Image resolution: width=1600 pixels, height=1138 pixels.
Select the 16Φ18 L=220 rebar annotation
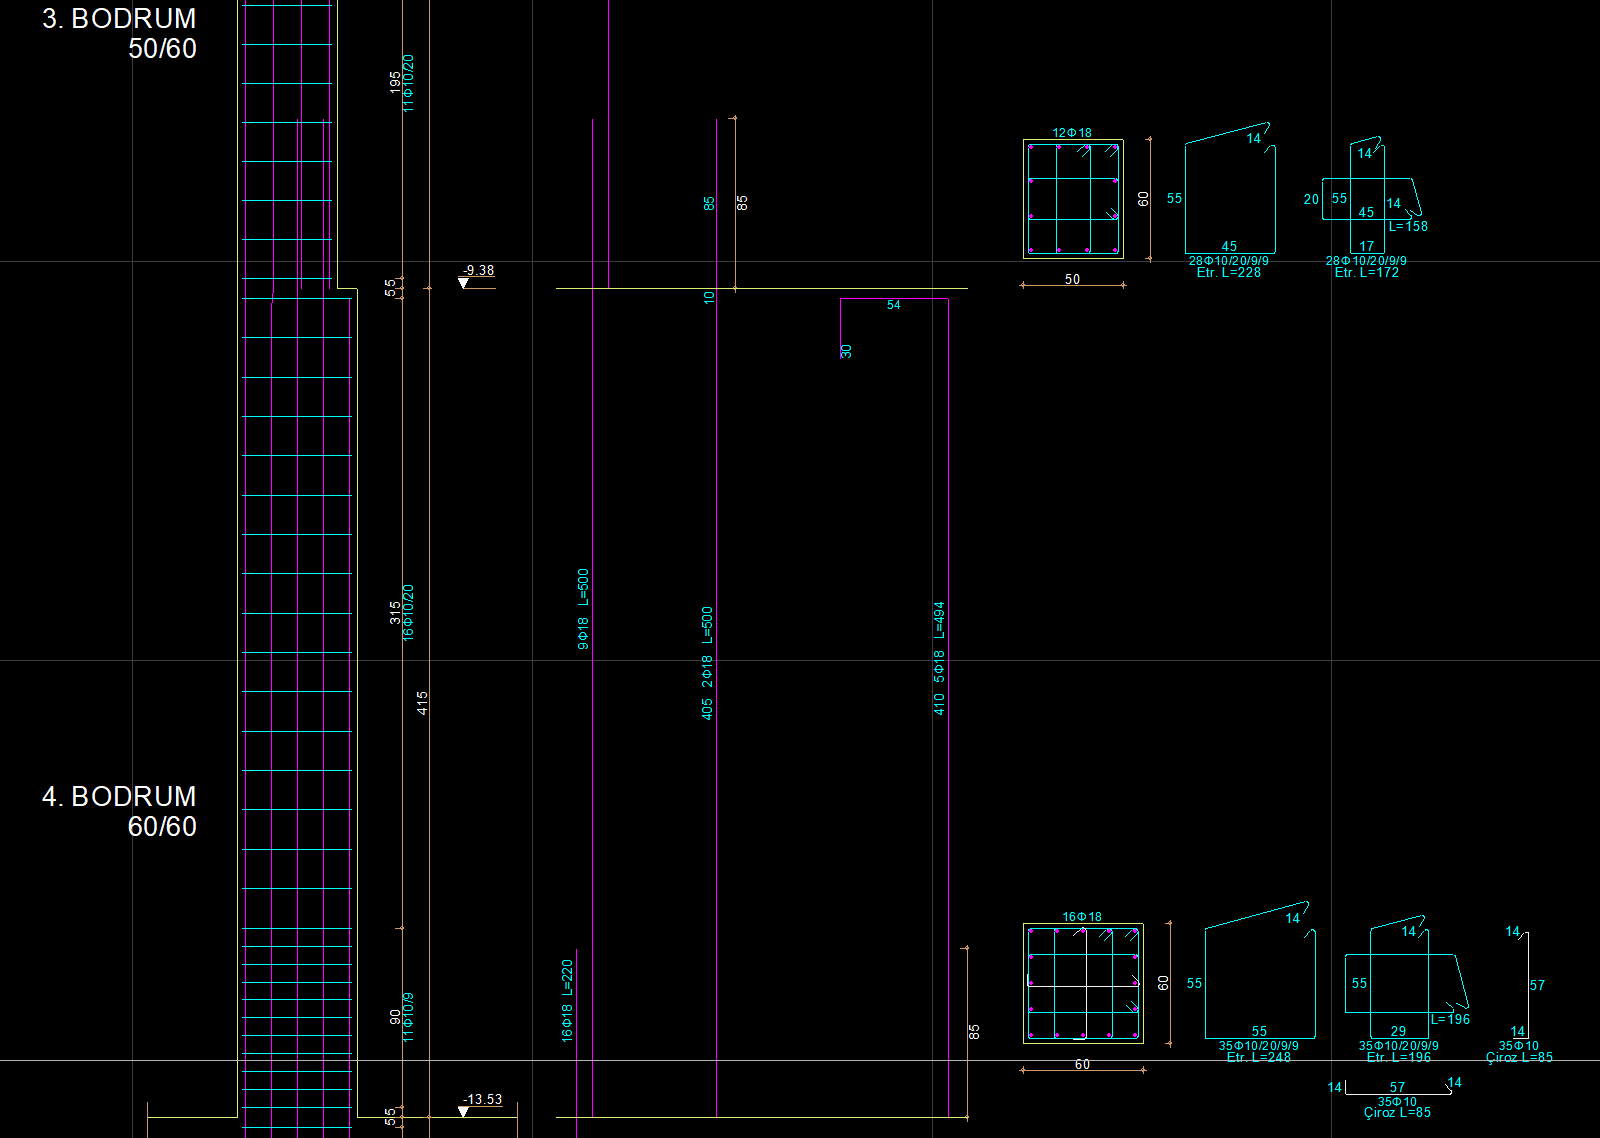pos(567,1001)
